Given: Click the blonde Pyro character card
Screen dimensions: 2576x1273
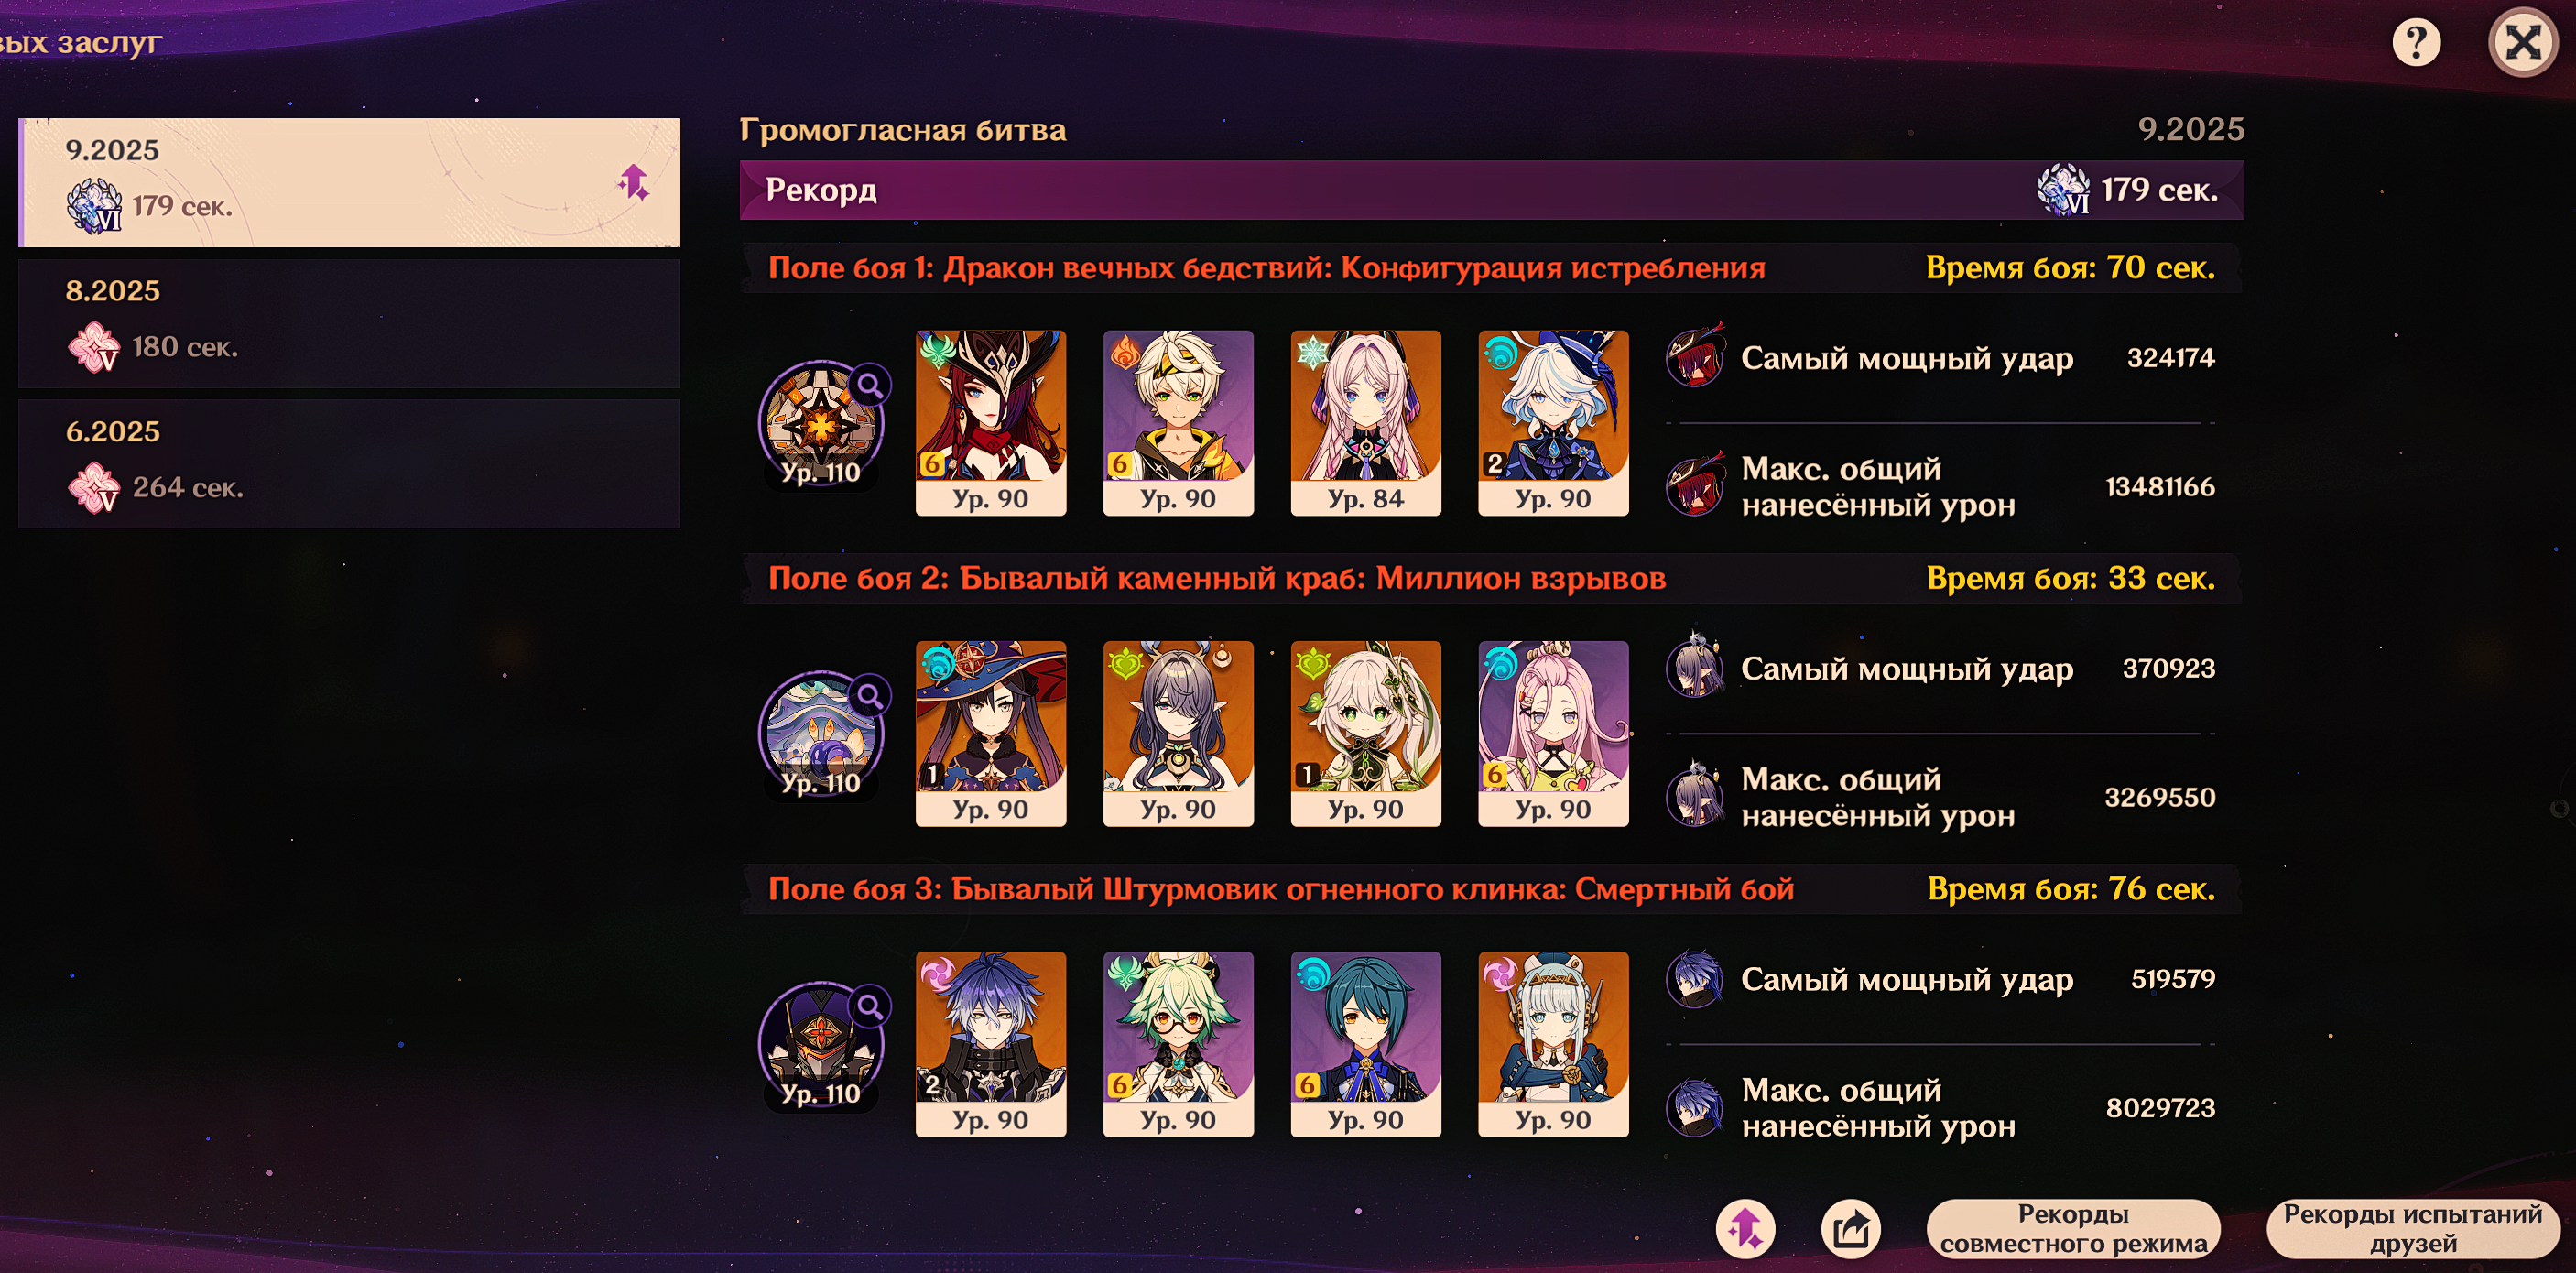Looking at the screenshot, I should tap(1178, 423).
